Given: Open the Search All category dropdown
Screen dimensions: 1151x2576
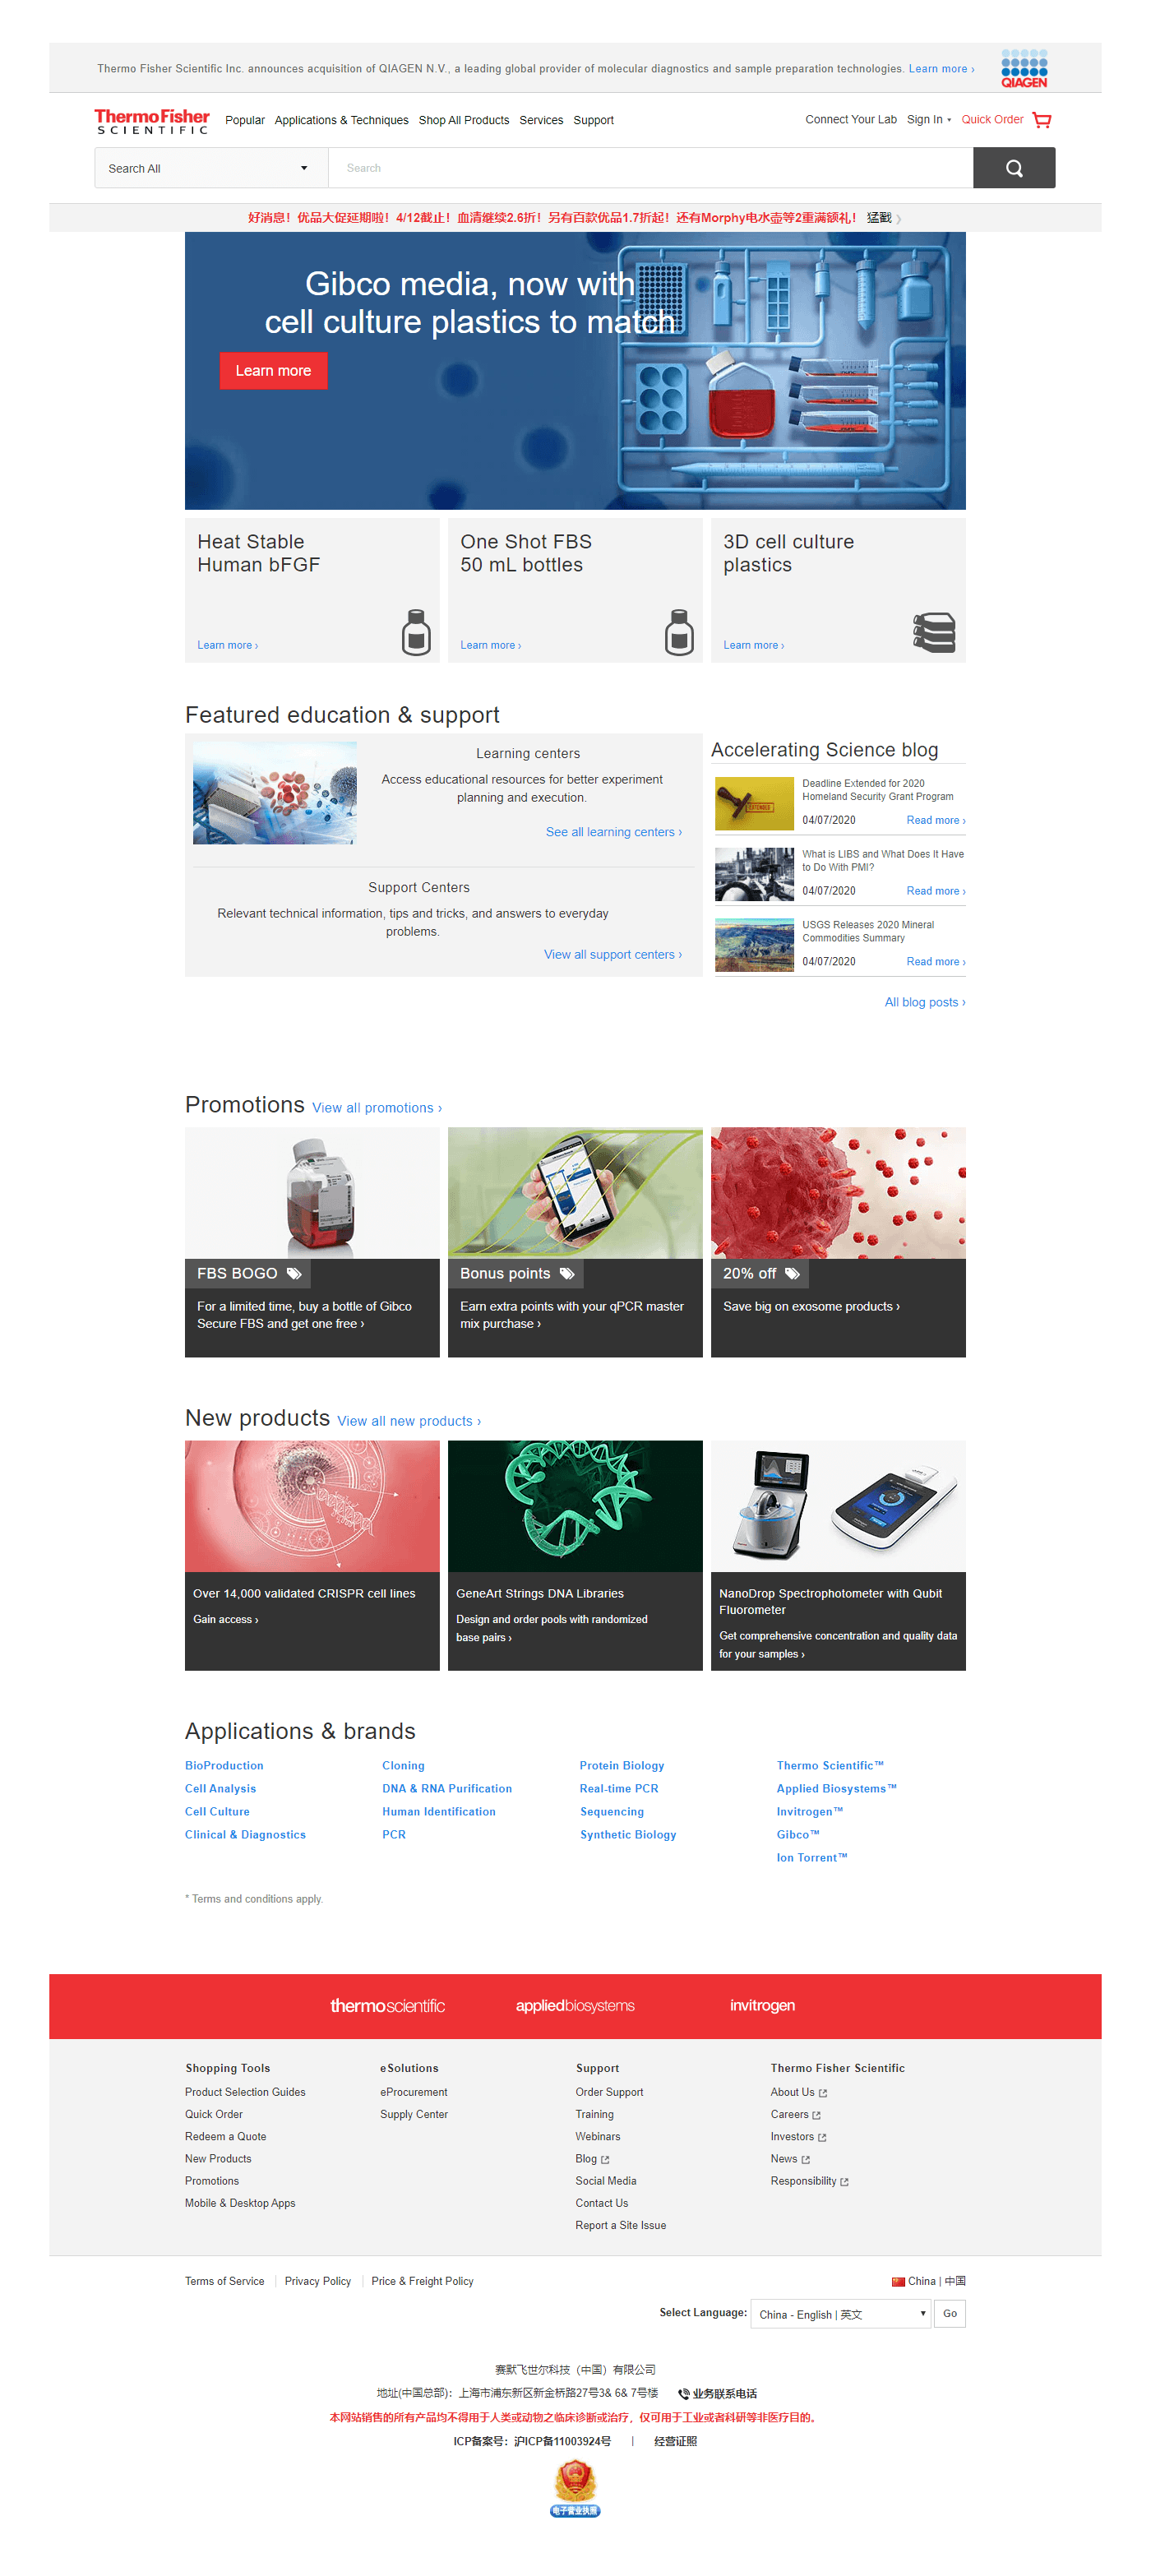Looking at the screenshot, I should [211, 168].
